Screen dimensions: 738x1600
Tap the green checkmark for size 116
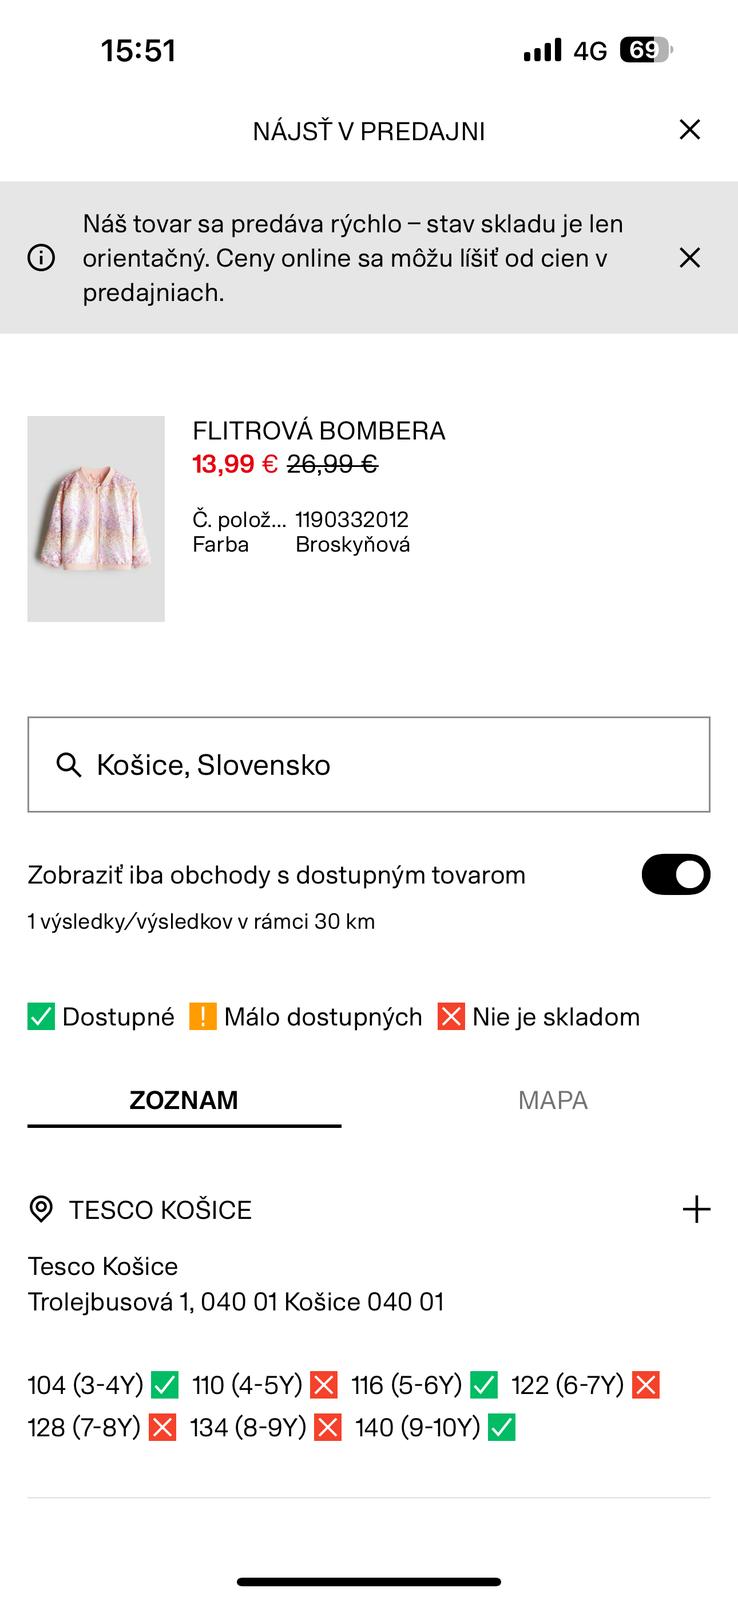coord(484,1385)
